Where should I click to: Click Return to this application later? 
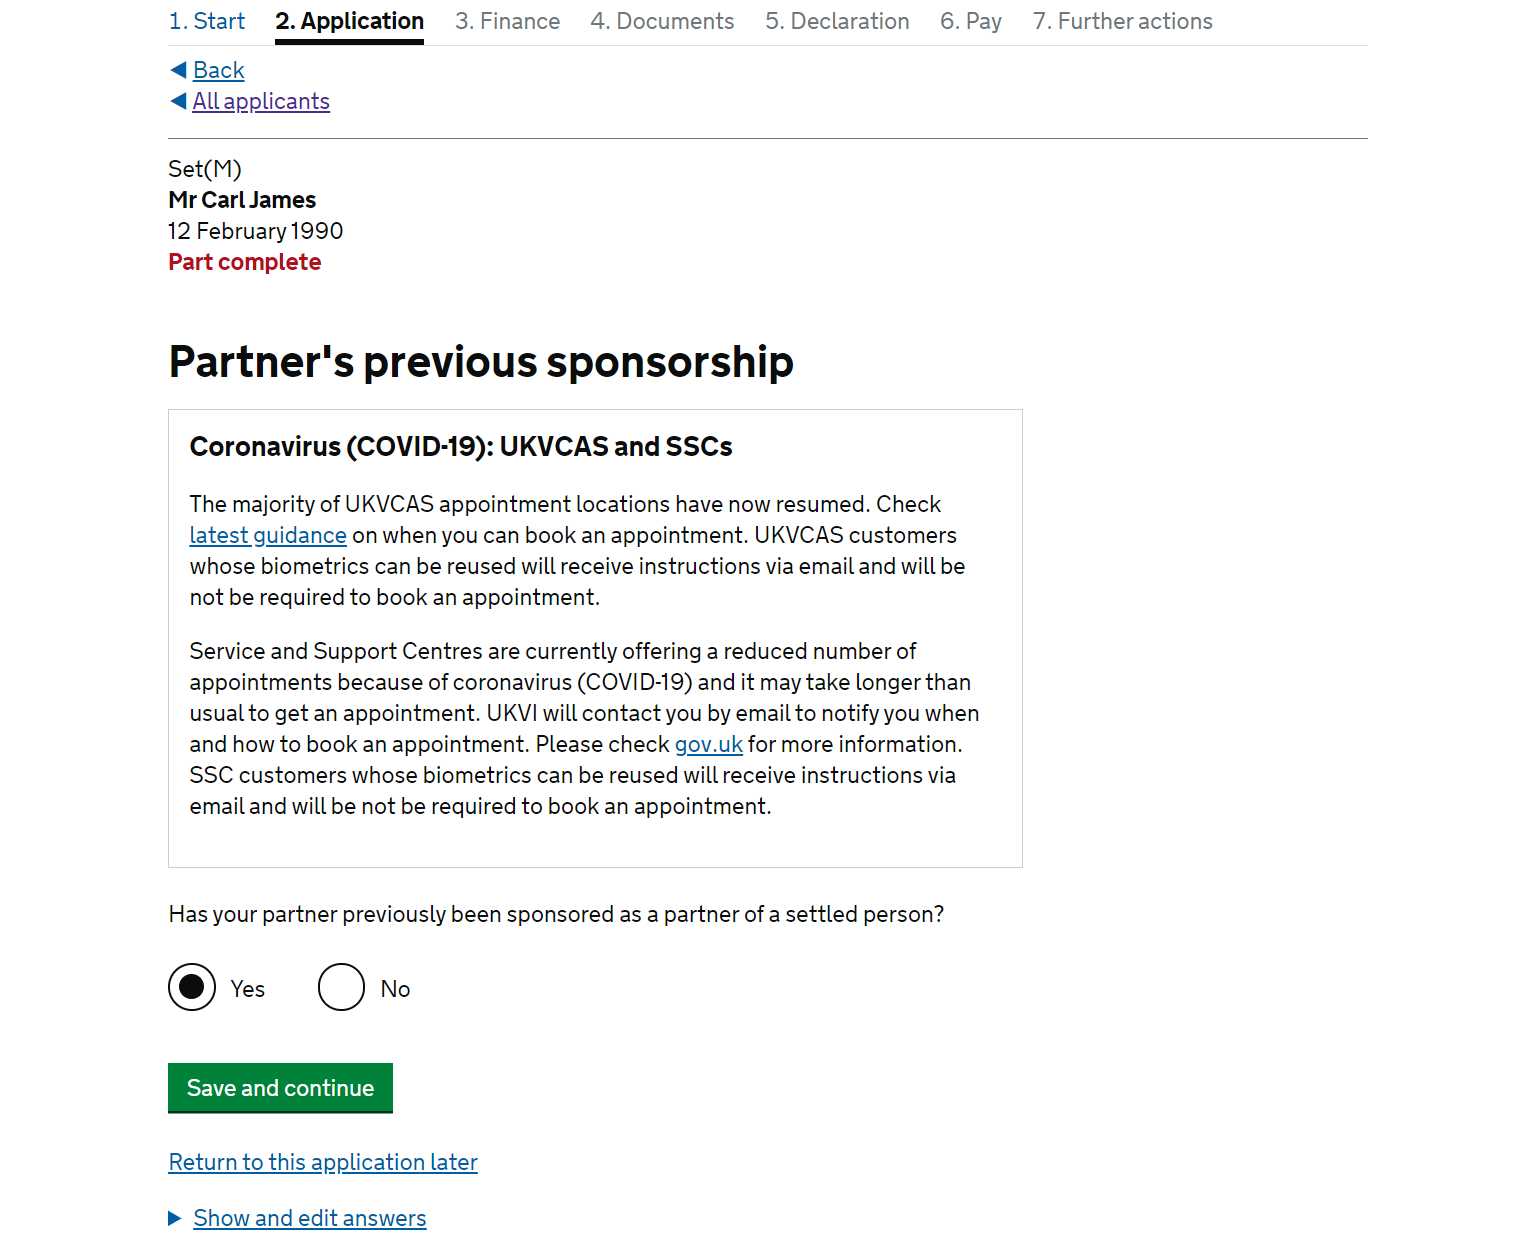[x=323, y=1162]
